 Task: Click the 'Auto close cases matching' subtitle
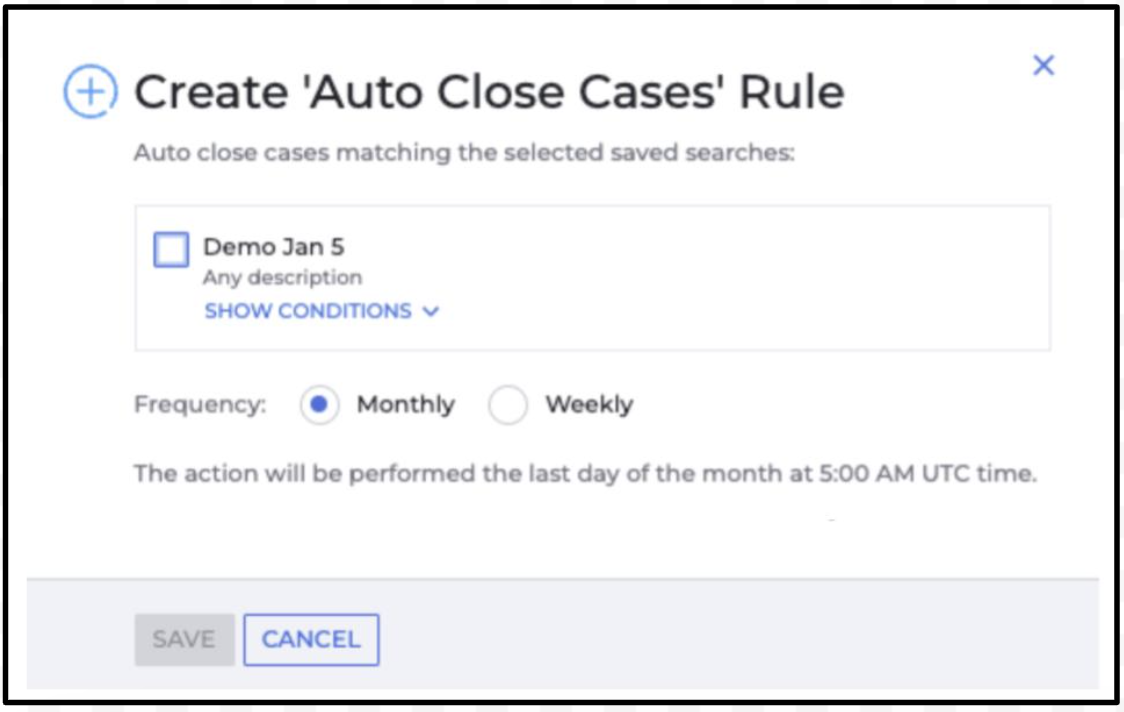pos(465,153)
